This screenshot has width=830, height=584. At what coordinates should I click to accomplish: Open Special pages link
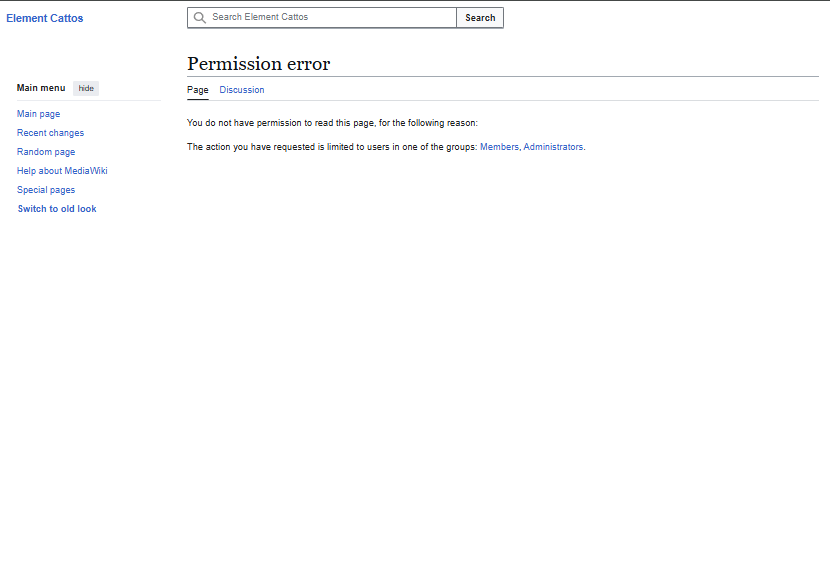(46, 190)
